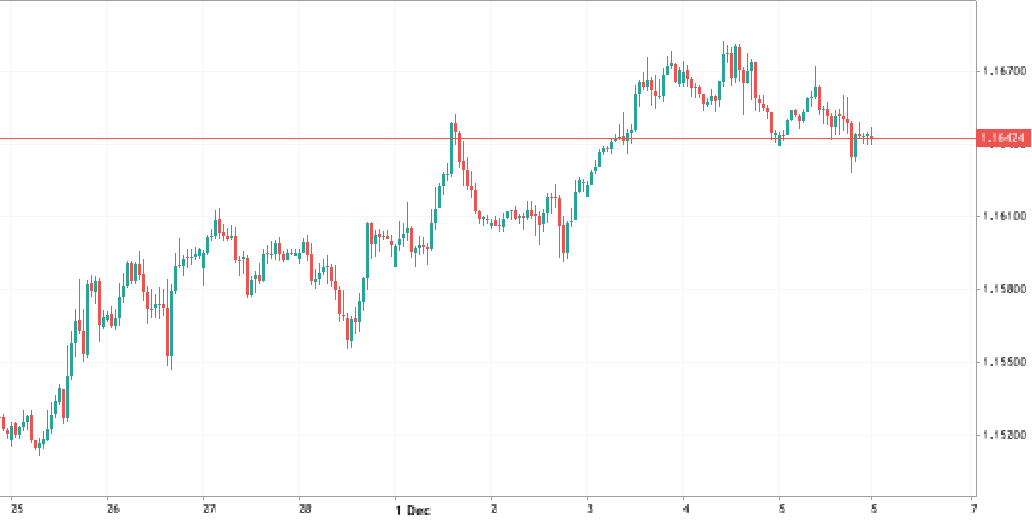The width and height of the screenshot is (1032, 520).
Task: Click the 1.16700 price scale label
Action: click(1001, 71)
